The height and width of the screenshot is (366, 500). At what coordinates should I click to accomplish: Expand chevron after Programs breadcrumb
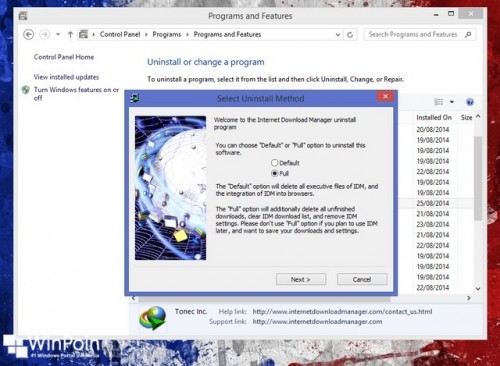pyautogui.click(x=187, y=35)
